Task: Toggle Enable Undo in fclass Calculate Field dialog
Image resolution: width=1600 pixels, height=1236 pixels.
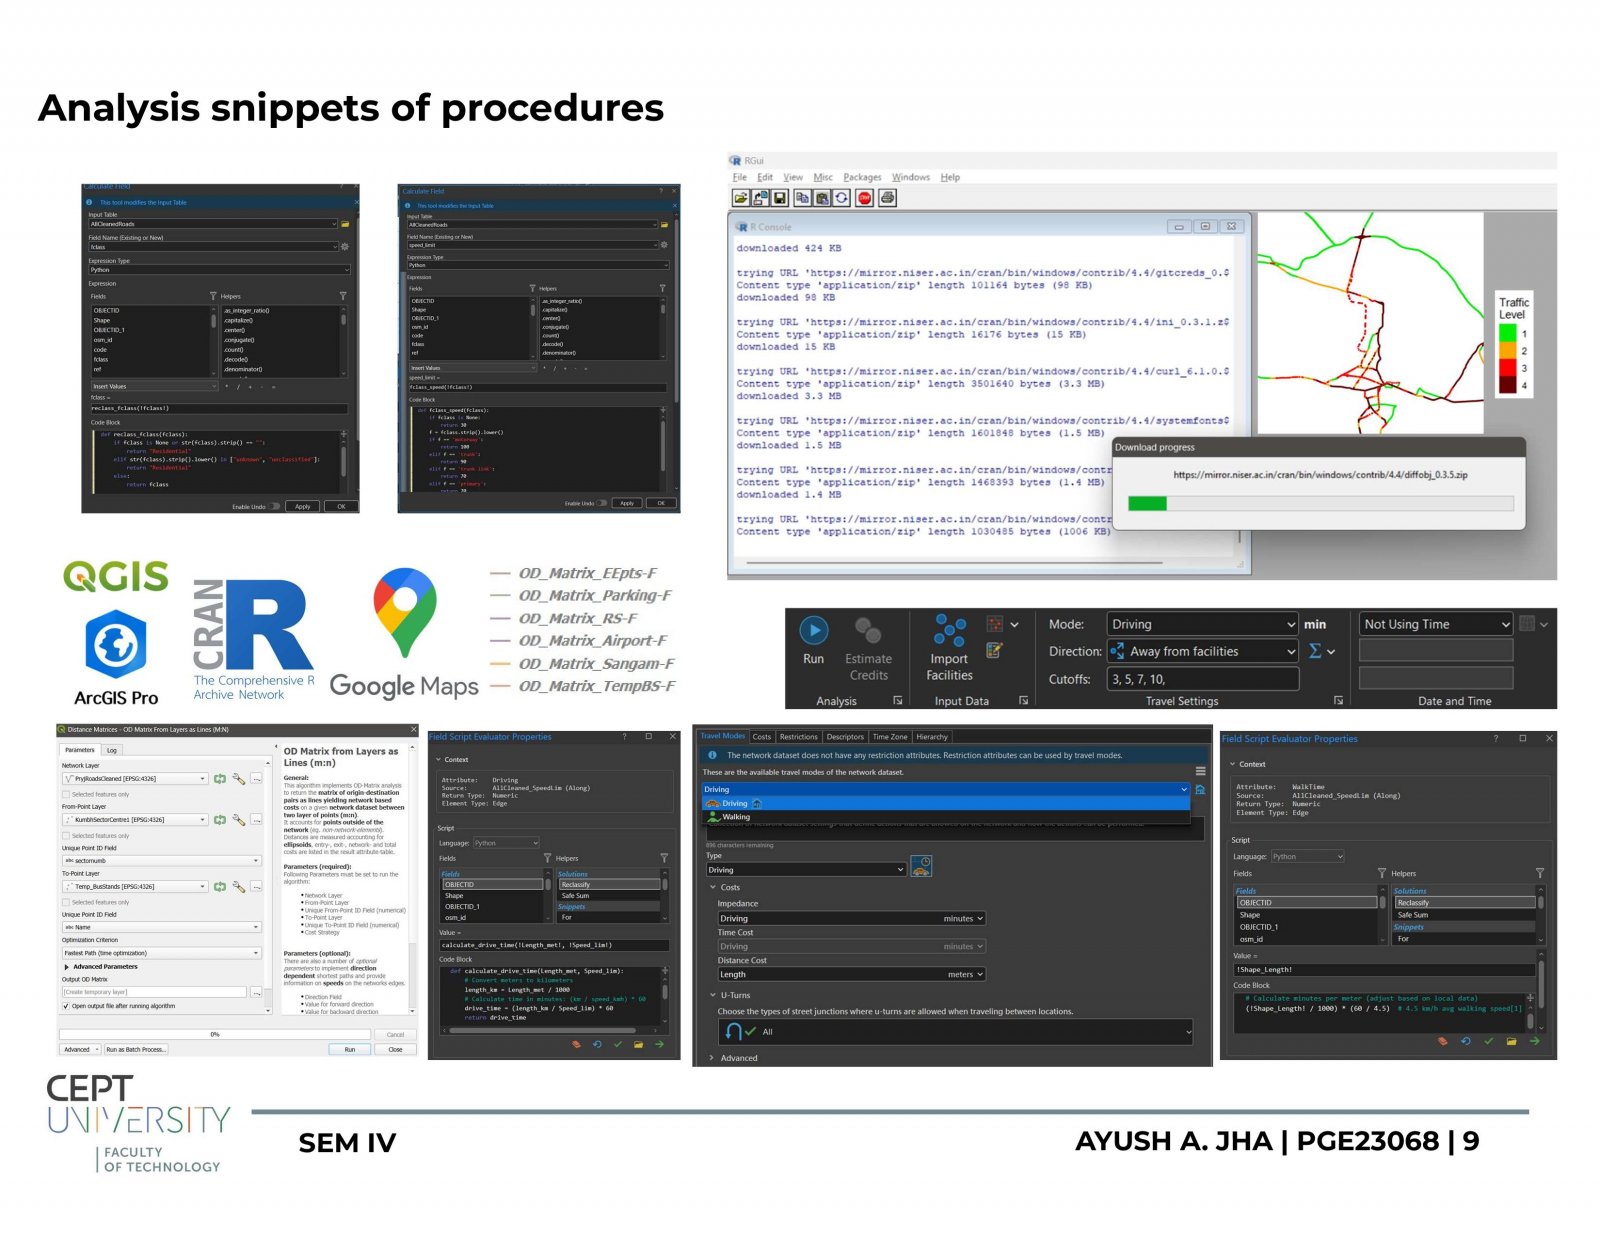Action: pyautogui.click(x=276, y=506)
